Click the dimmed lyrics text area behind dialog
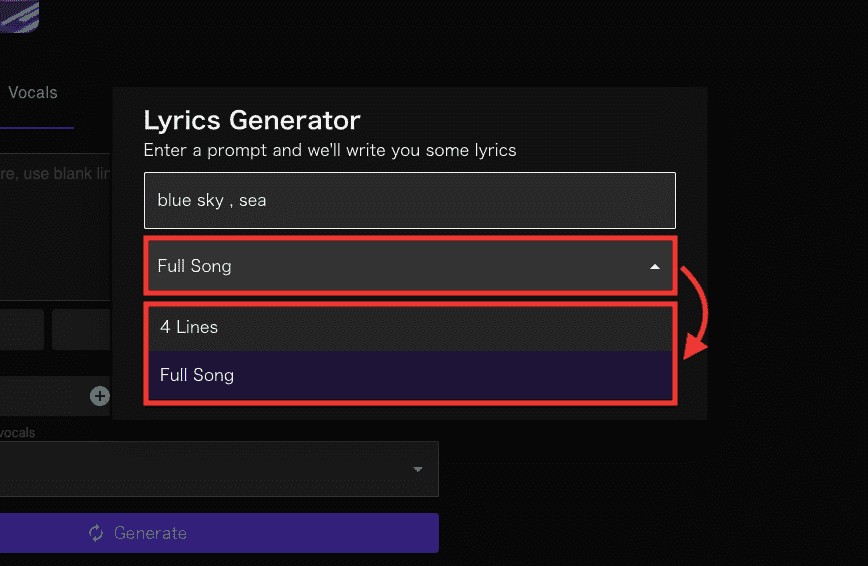868x566 pixels. point(55,227)
